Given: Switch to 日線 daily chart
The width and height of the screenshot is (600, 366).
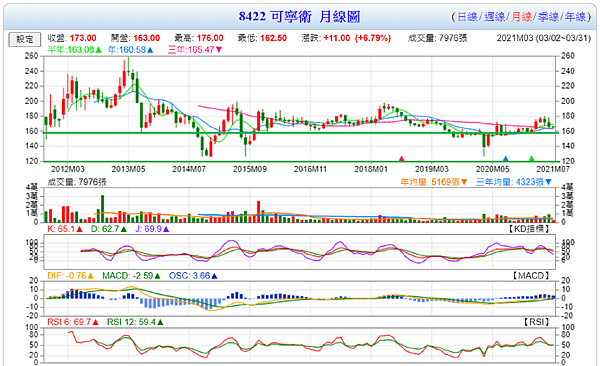Looking at the screenshot, I should point(467,17).
